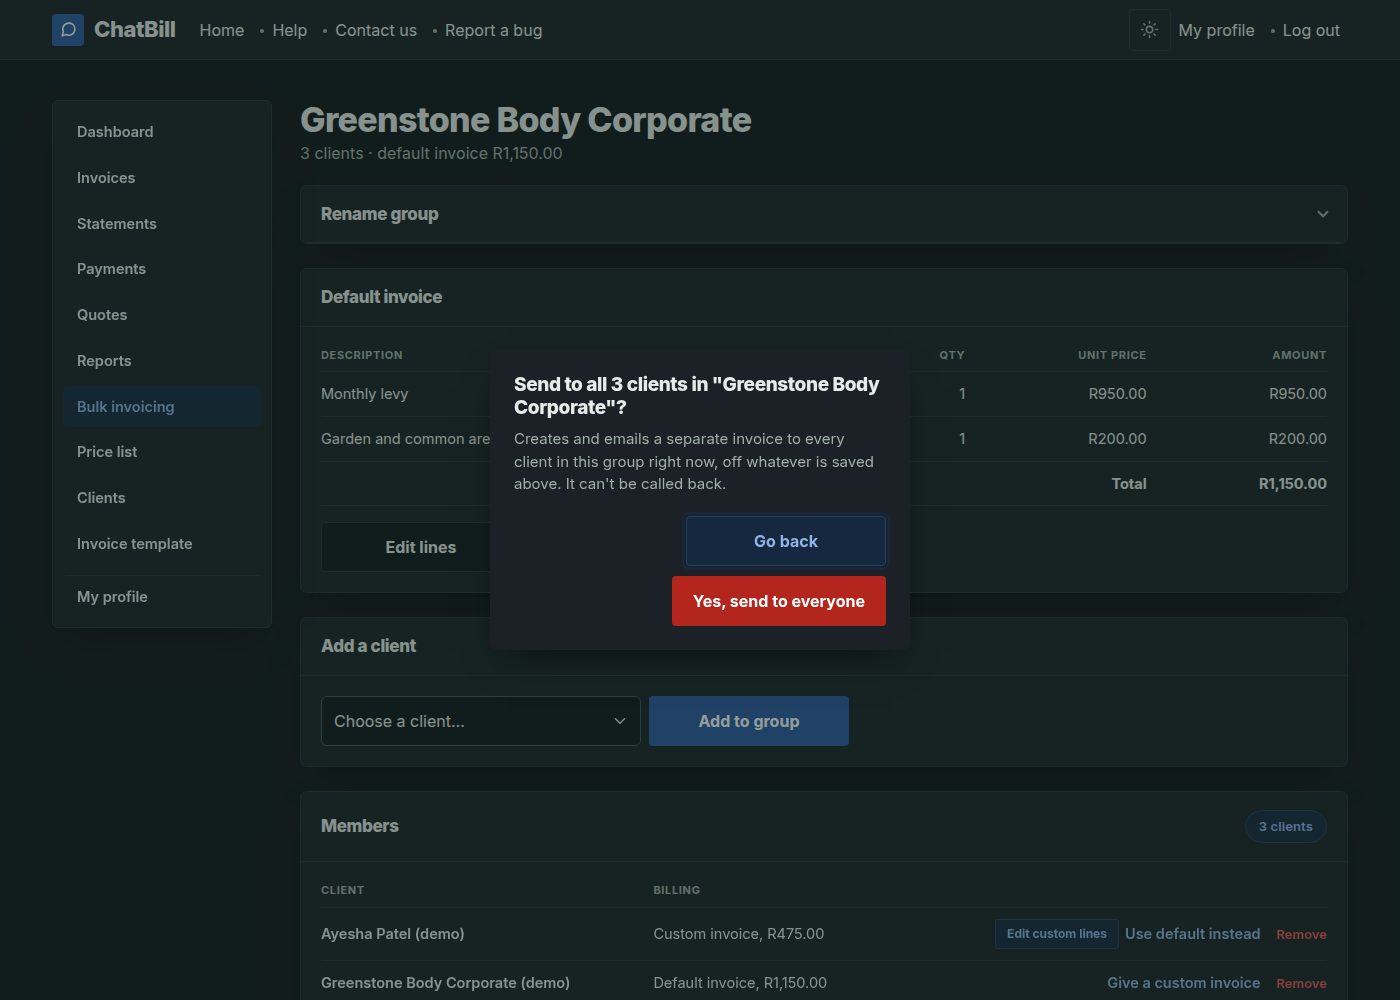The height and width of the screenshot is (1000, 1400).
Task: Select Bulk invoicing in the sidebar
Action: click(x=162, y=407)
